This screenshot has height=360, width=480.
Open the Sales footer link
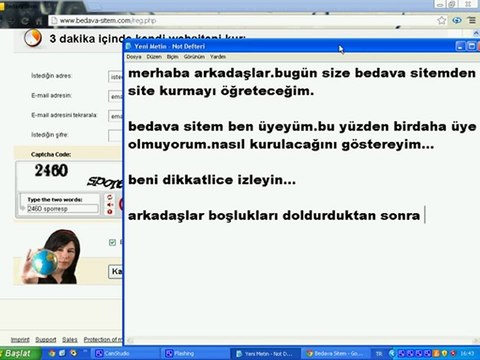coord(70,340)
